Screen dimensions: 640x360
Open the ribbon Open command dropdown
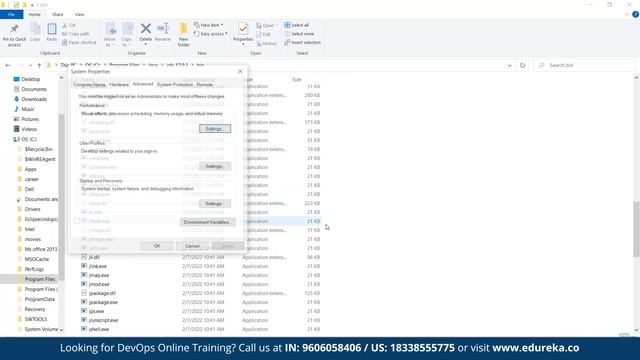click(x=276, y=25)
